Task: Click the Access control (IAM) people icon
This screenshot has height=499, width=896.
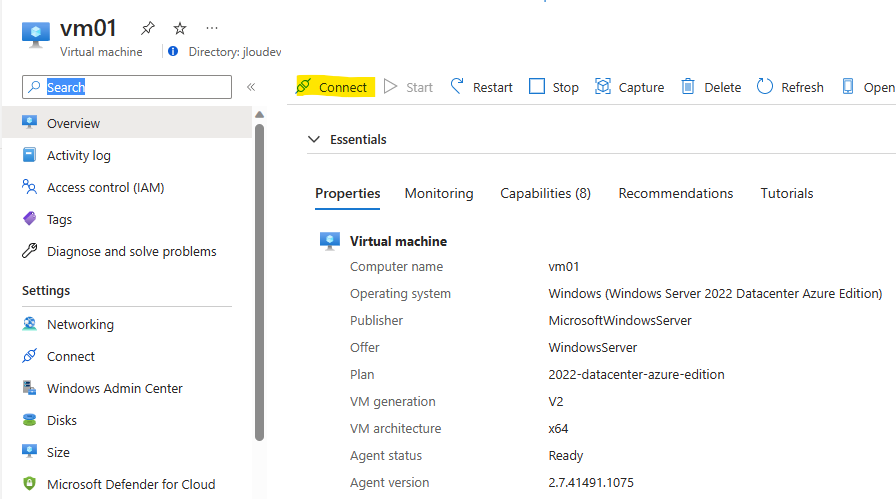Action: pyautogui.click(x=30, y=186)
